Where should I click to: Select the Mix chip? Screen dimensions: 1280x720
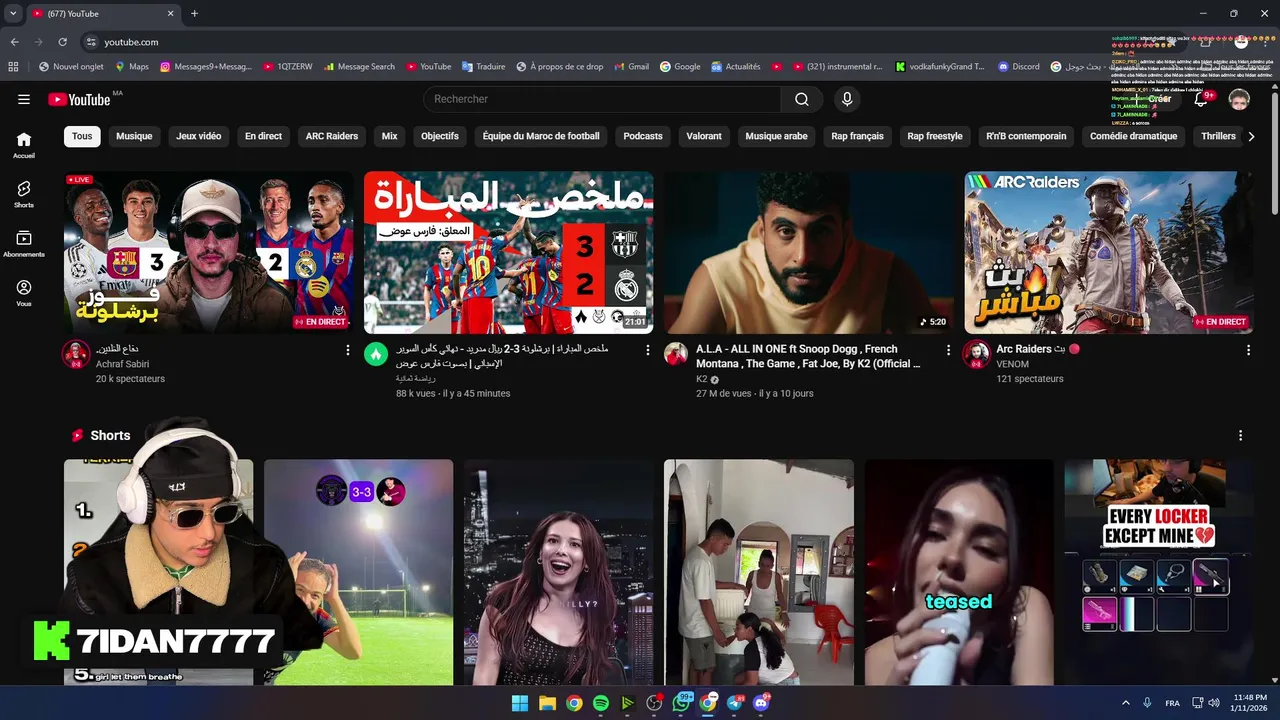point(389,136)
